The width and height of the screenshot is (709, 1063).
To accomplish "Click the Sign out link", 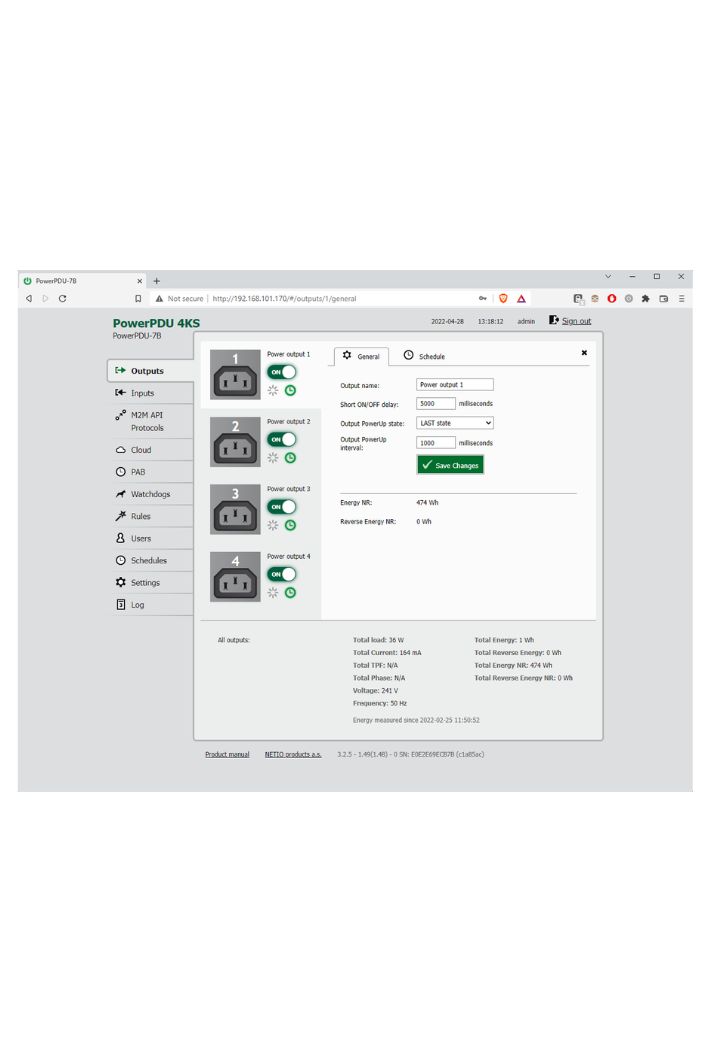I will click(575, 321).
